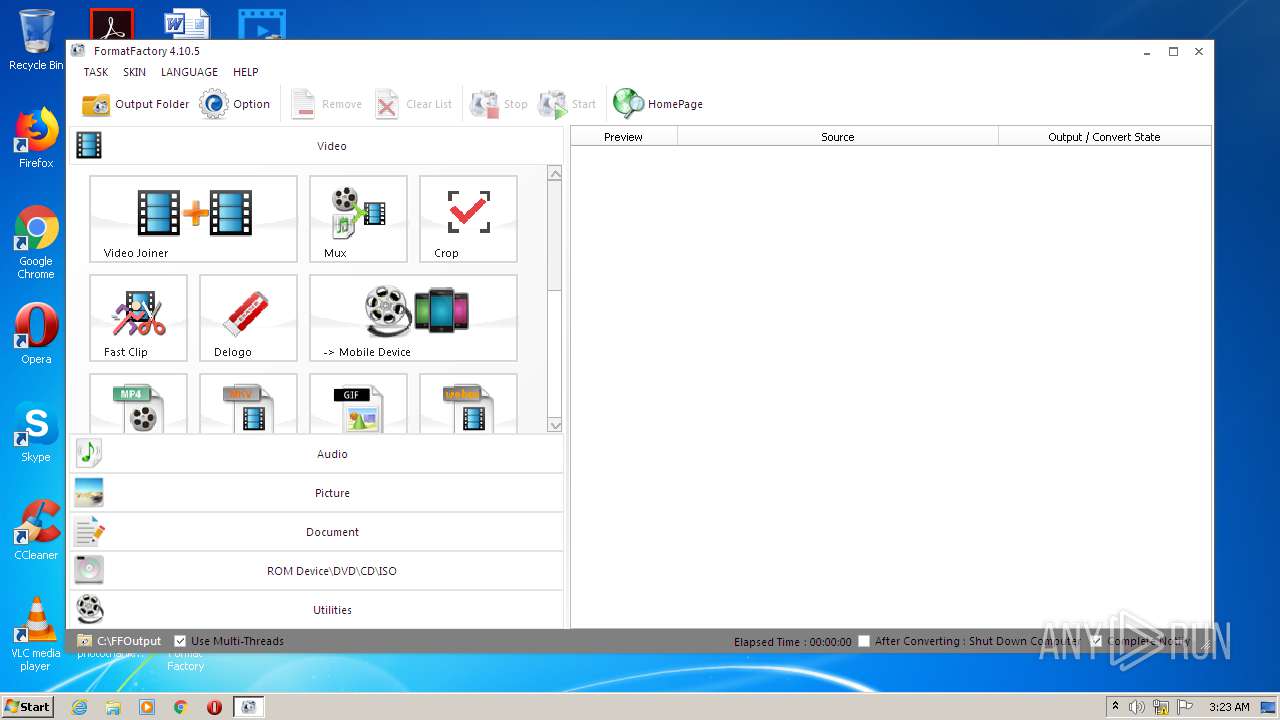This screenshot has width=1280, height=720.
Task: Open the Audio category music-note icon
Action: [89, 453]
